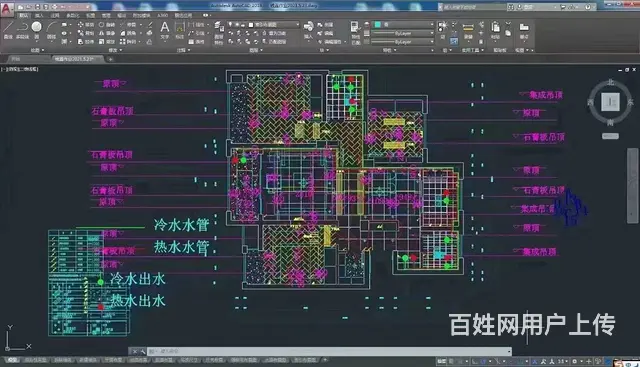The image size is (640, 367).
Task: Activate the Mirror (镜像) tool
Action: pos(107,33)
